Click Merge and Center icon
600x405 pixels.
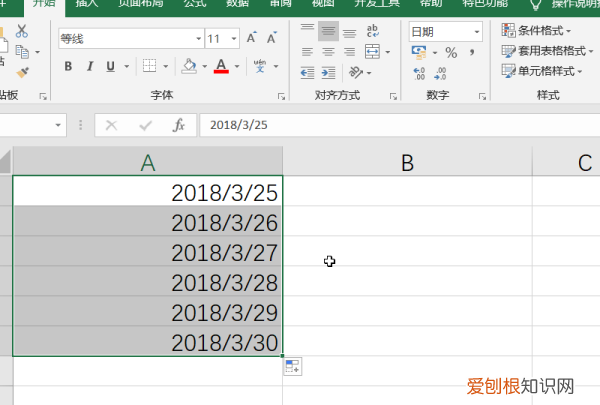tap(372, 51)
